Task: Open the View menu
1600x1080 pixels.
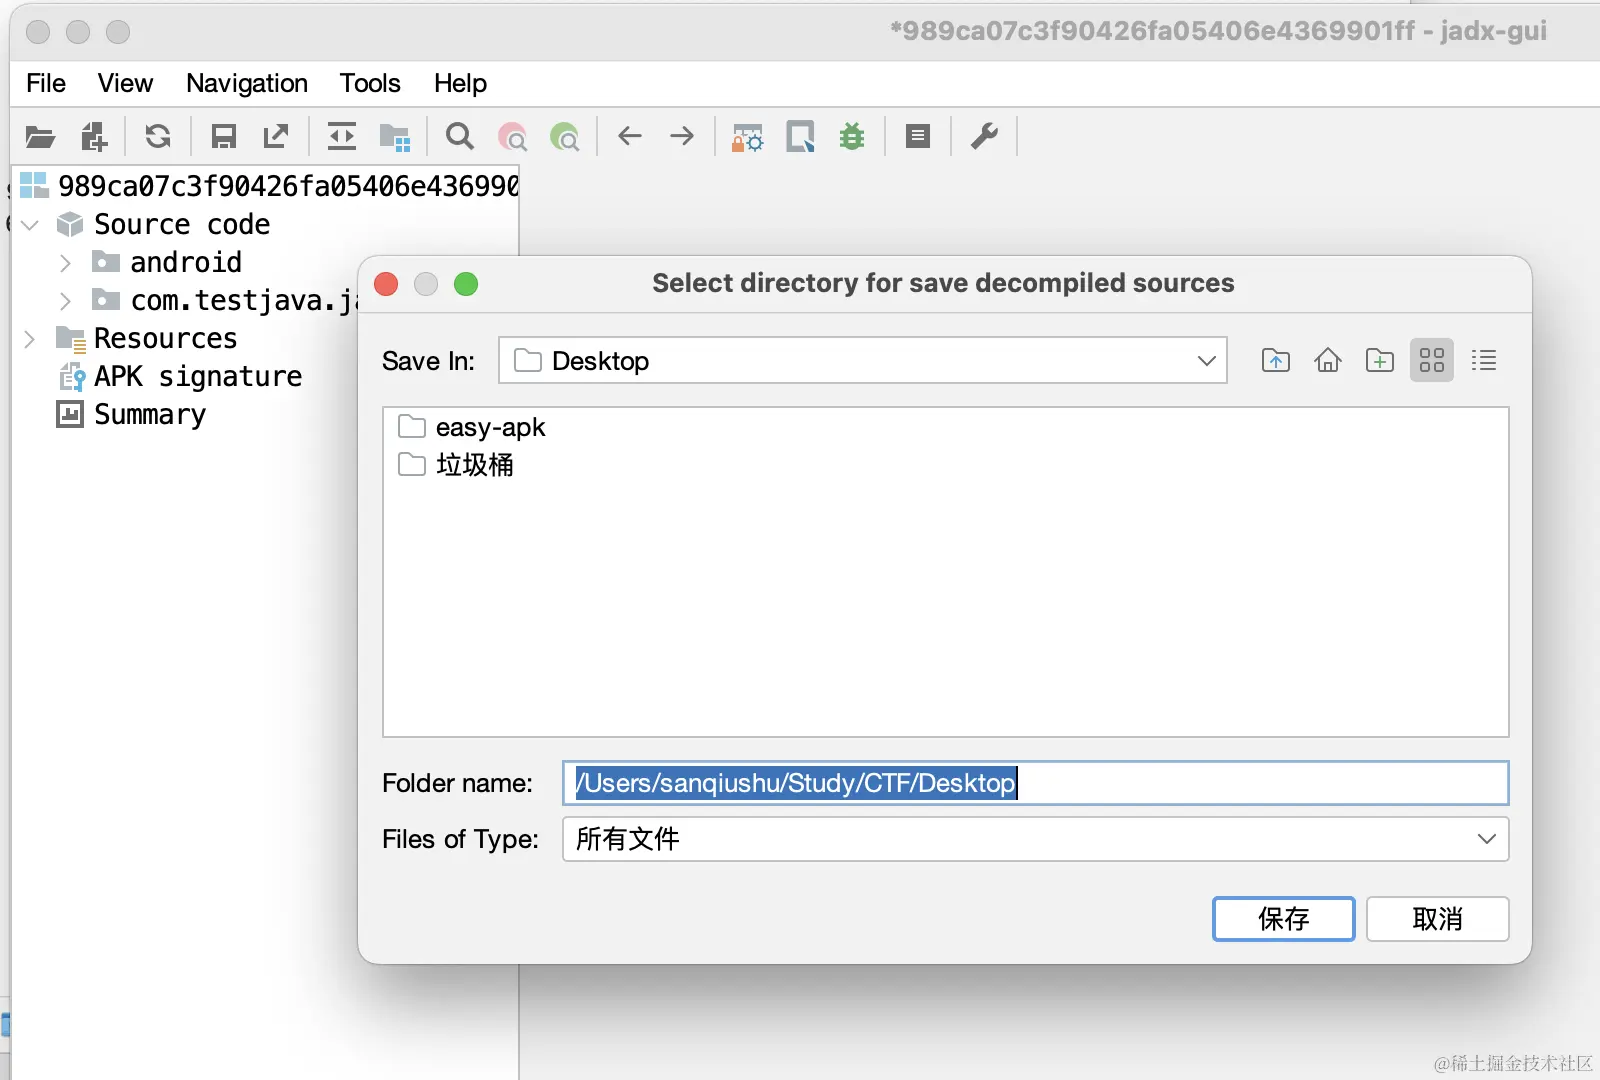Action: click(x=125, y=83)
